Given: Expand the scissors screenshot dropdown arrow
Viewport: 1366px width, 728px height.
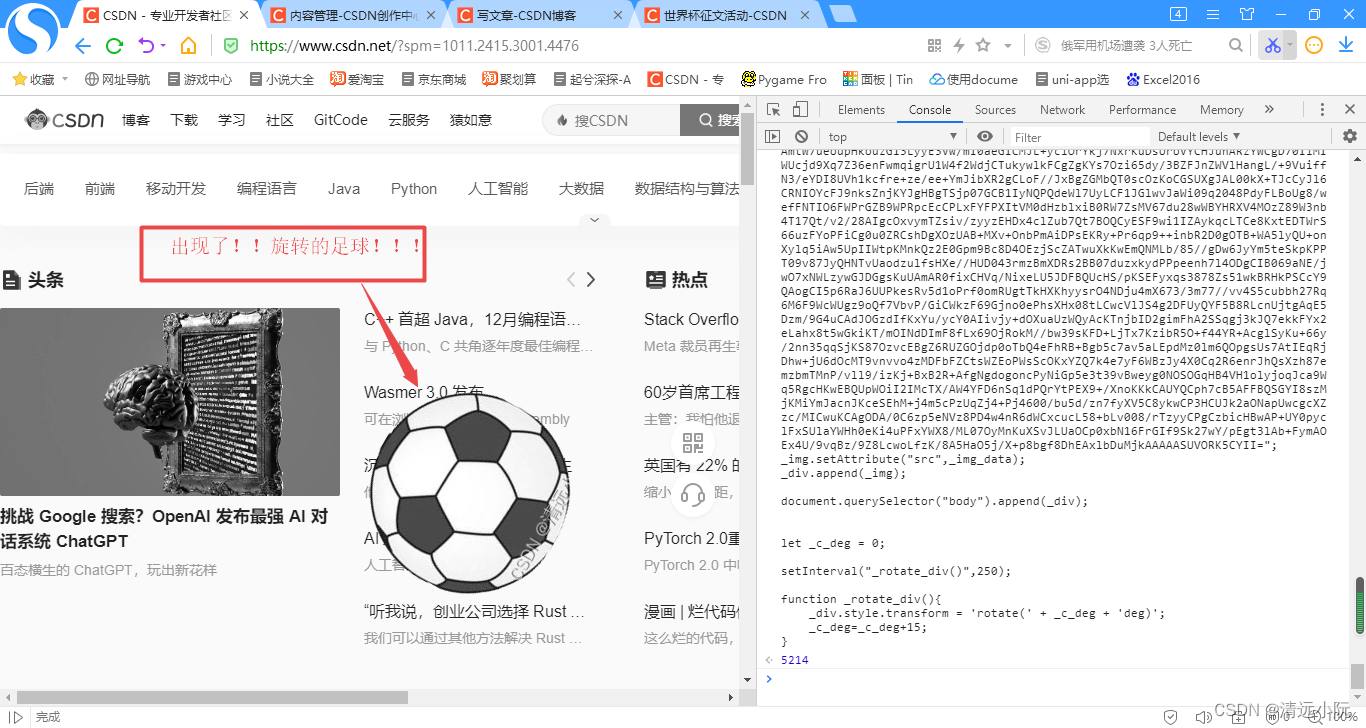Looking at the screenshot, I should 1290,46.
